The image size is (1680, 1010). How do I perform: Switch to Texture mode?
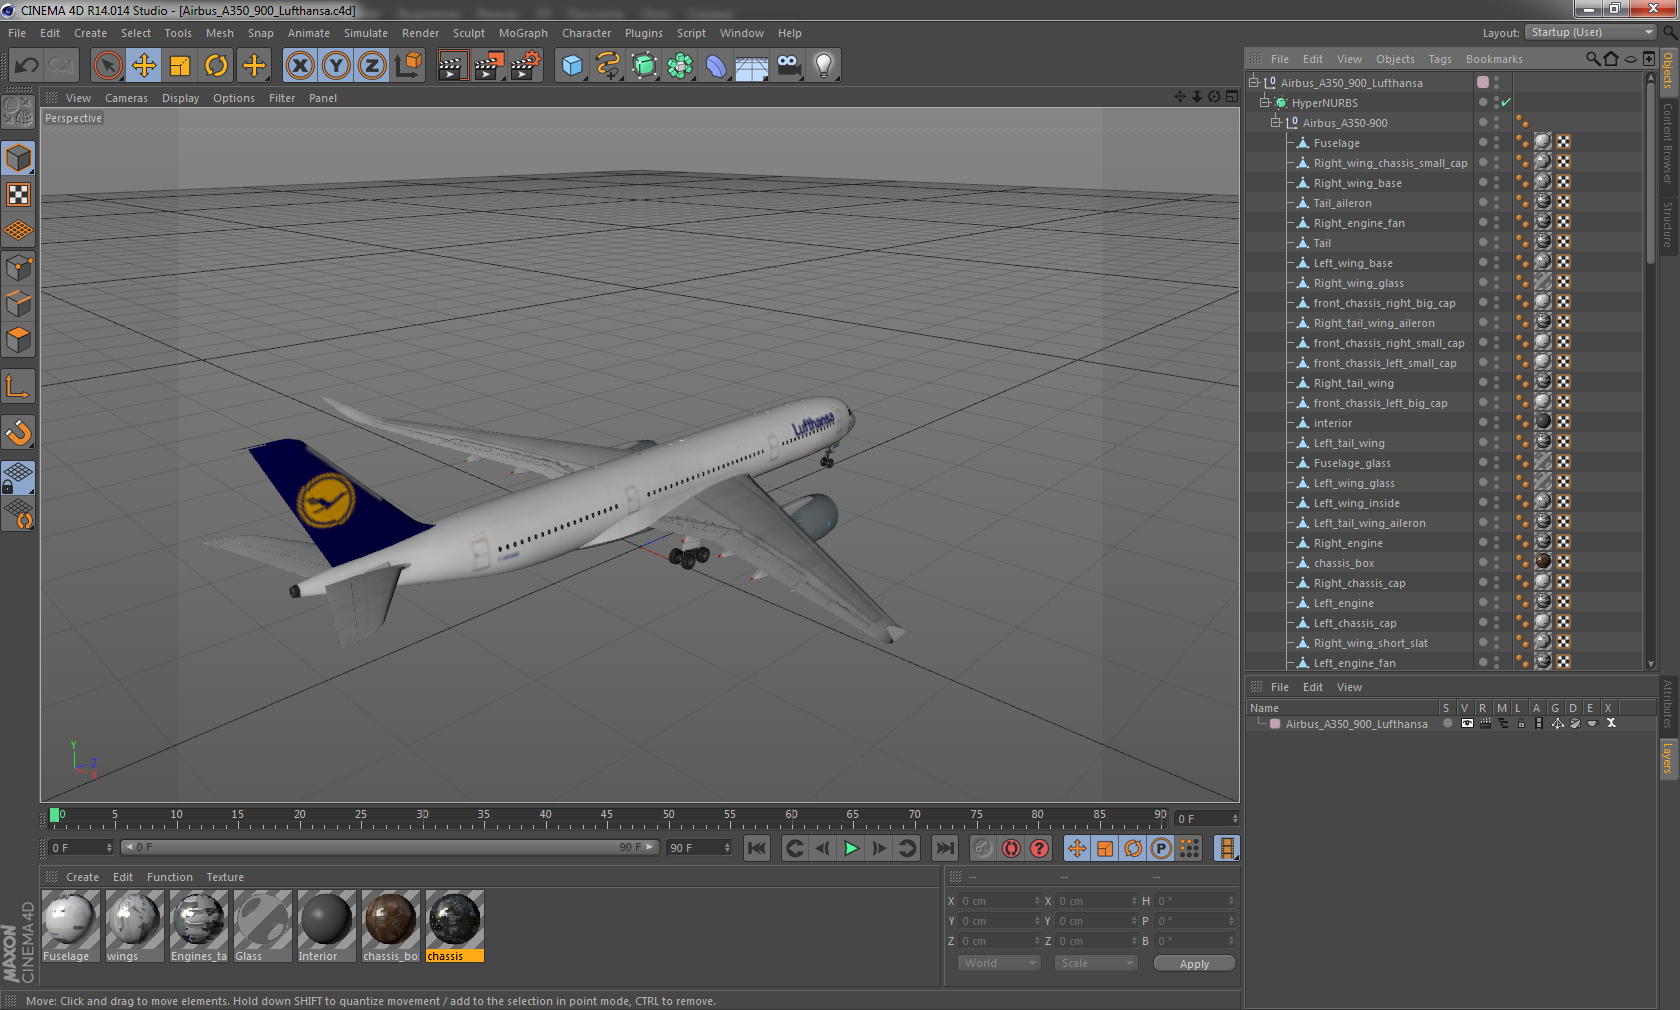click(x=18, y=195)
